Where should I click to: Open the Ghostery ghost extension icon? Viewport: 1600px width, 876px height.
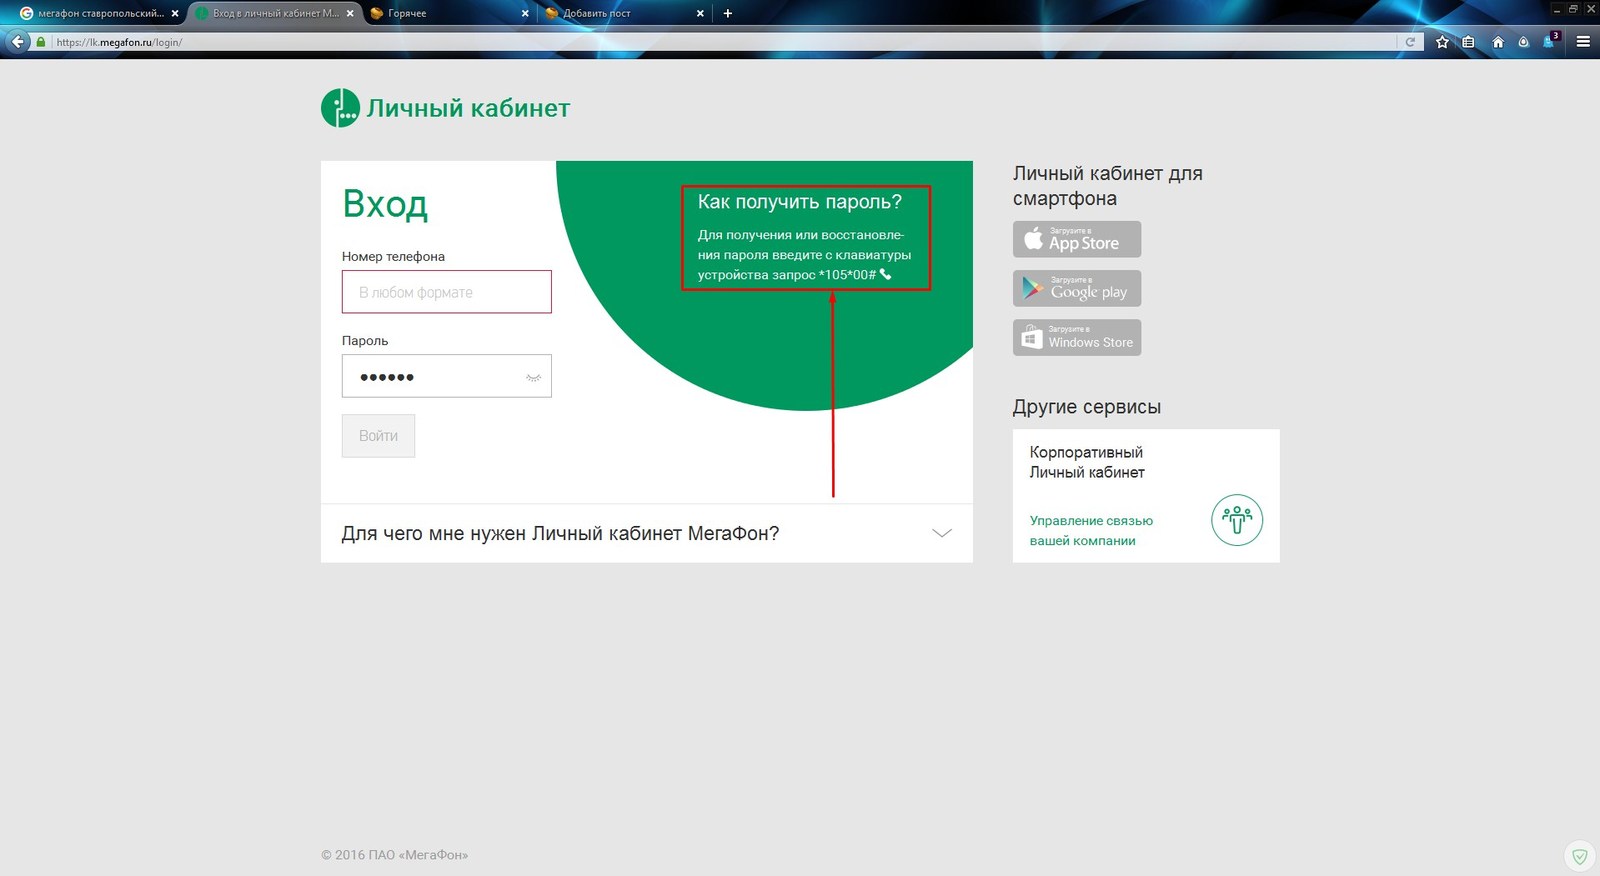[1550, 41]
